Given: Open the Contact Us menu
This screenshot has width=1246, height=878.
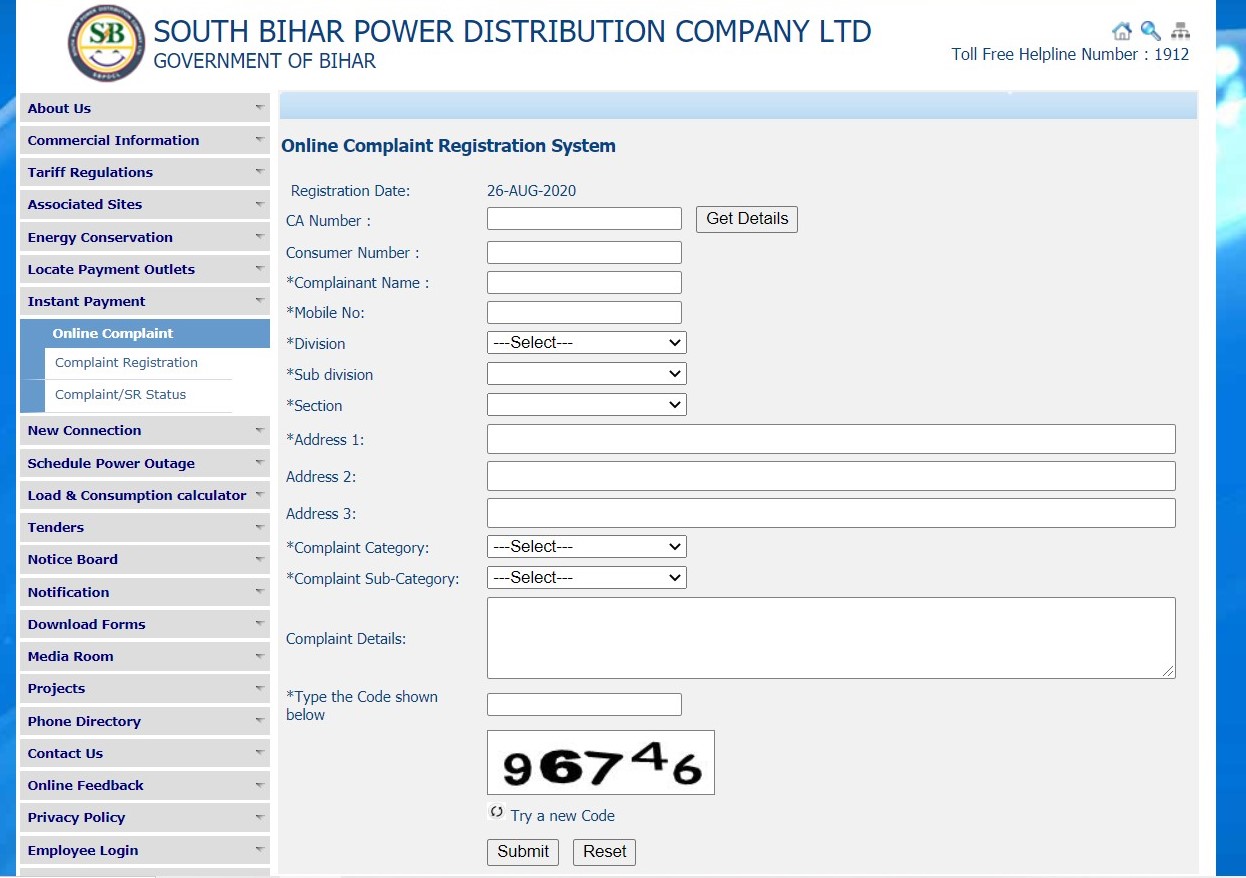Looking at the screenshot, I should point(145,753).
